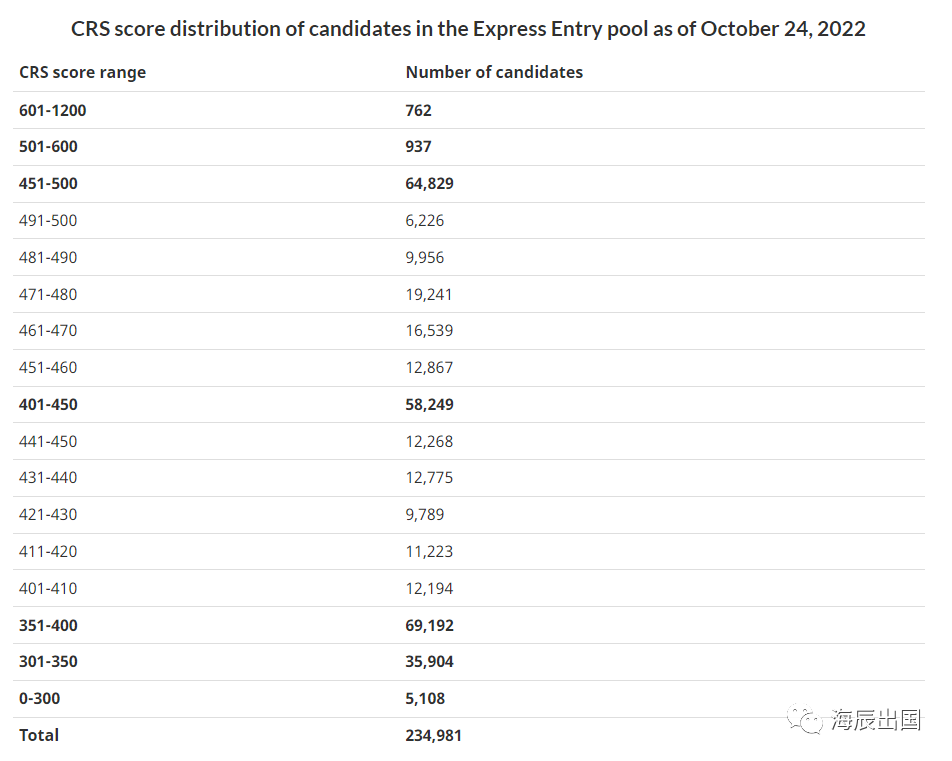
Task: Click the 58,249 candidates value
Action: click(x=429, y=404)
